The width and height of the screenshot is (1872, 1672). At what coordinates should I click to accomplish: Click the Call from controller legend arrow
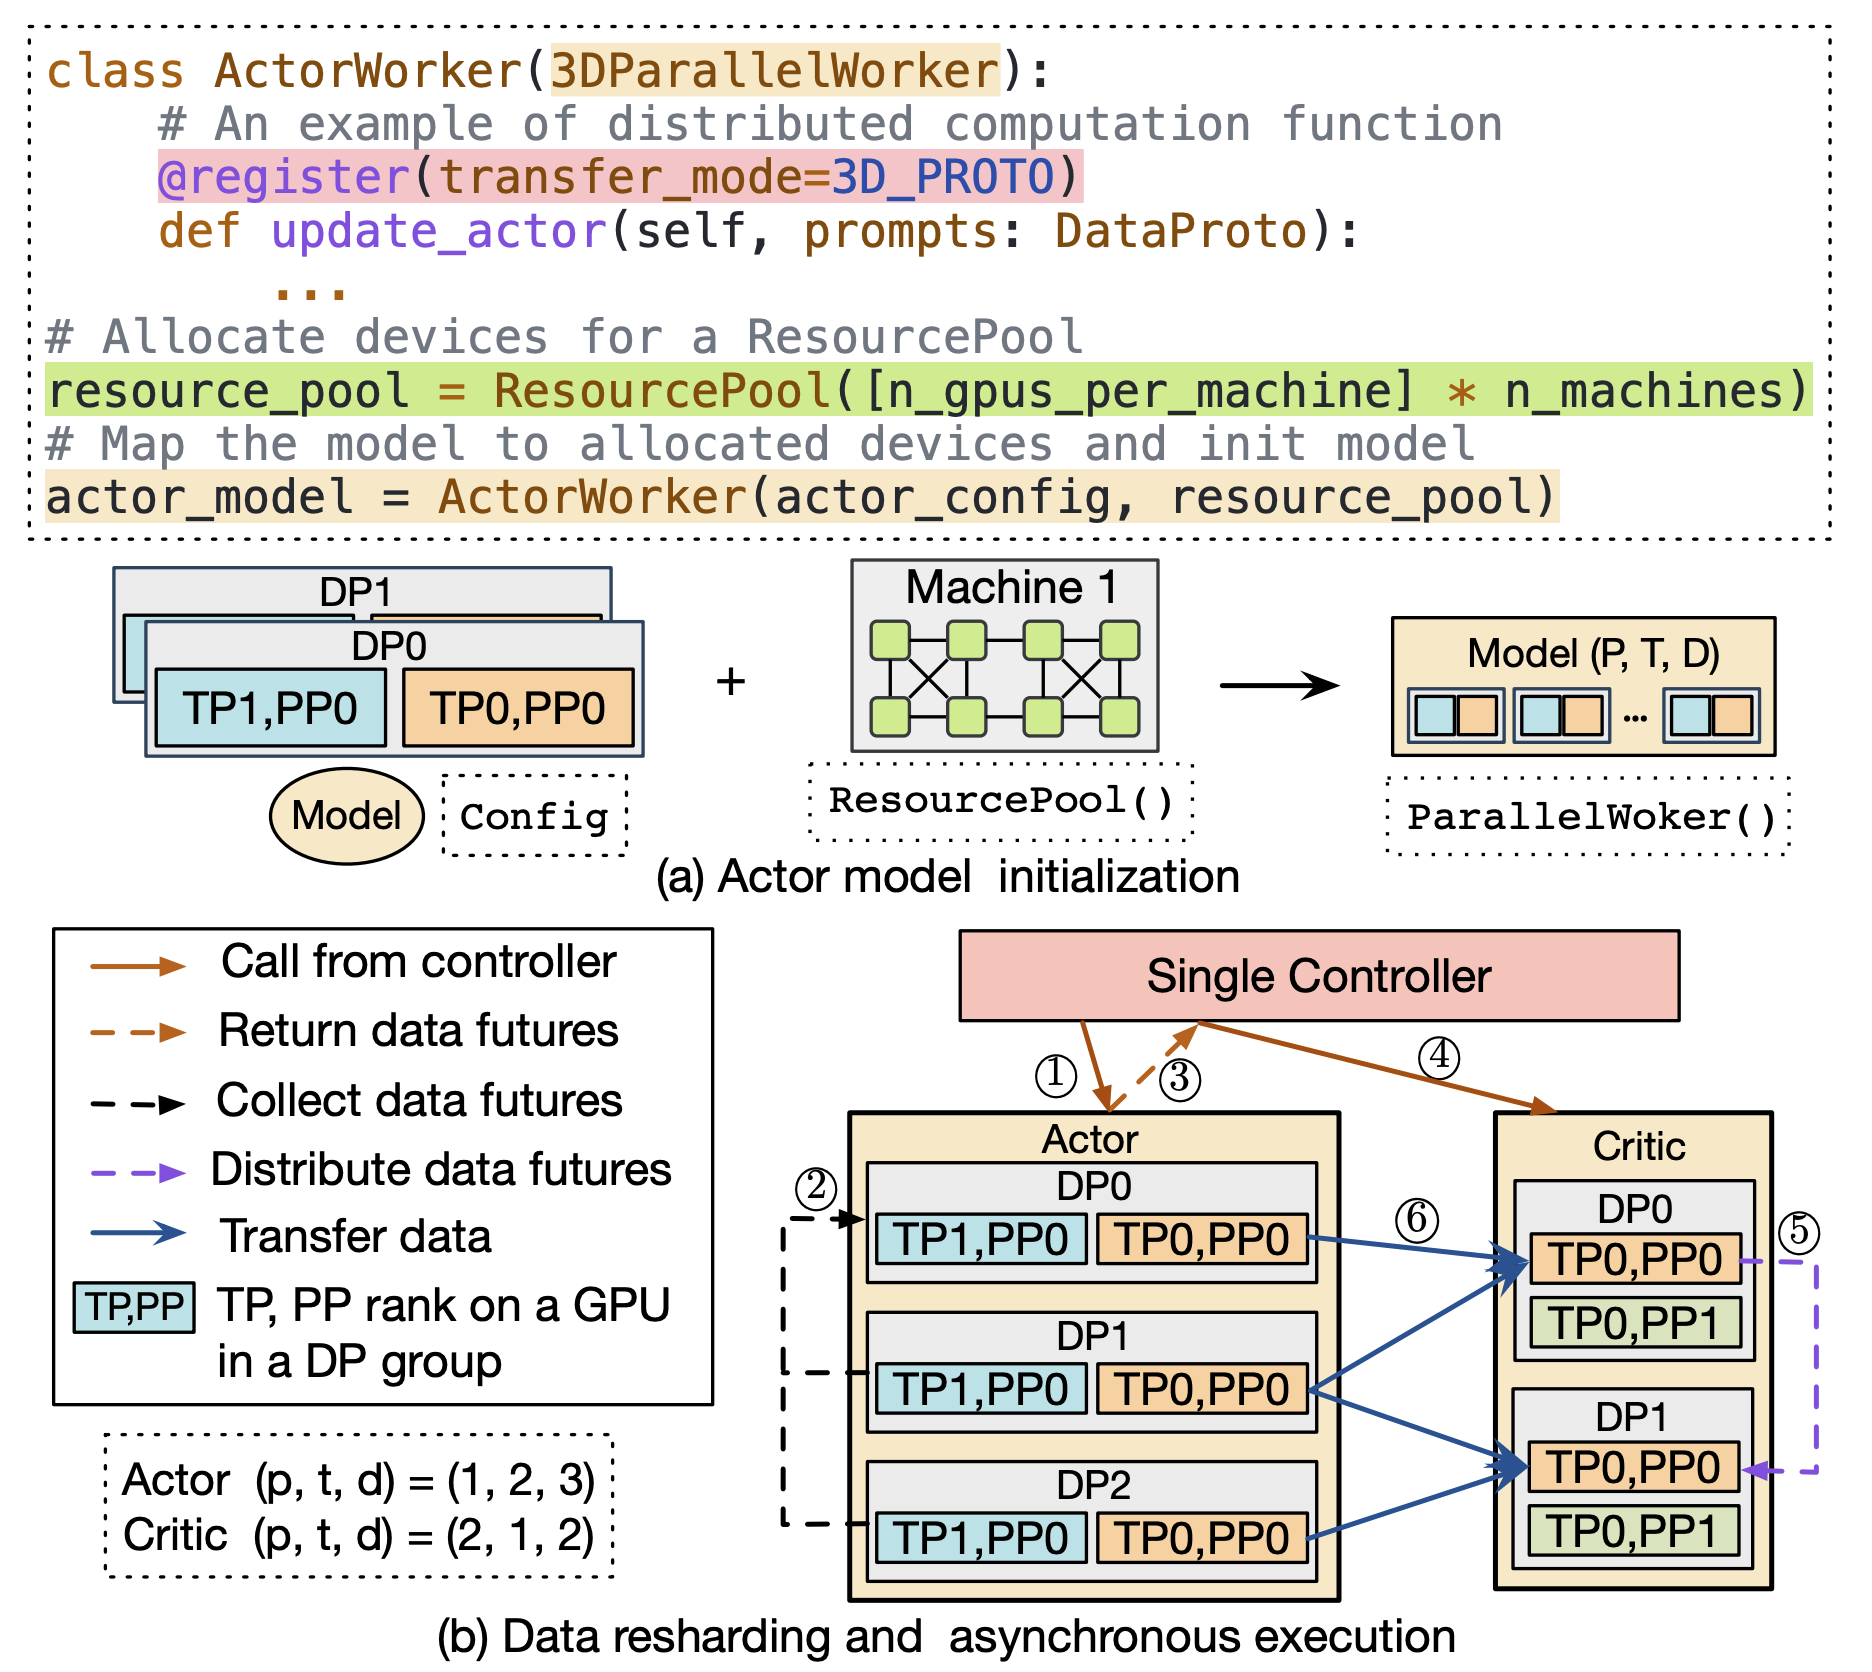138,966
